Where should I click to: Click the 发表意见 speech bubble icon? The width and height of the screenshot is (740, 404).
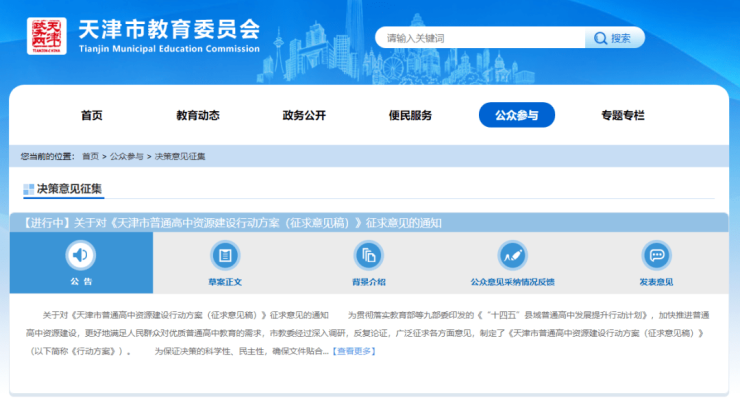coord(656,255)
